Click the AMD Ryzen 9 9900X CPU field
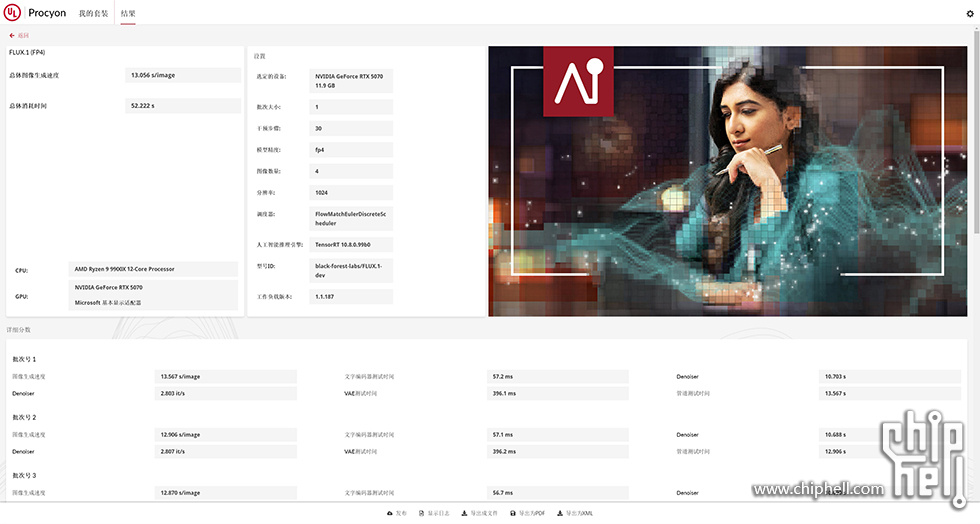This screenshot has height=524, width=980. pyautogui.click(x=153, y=269)
